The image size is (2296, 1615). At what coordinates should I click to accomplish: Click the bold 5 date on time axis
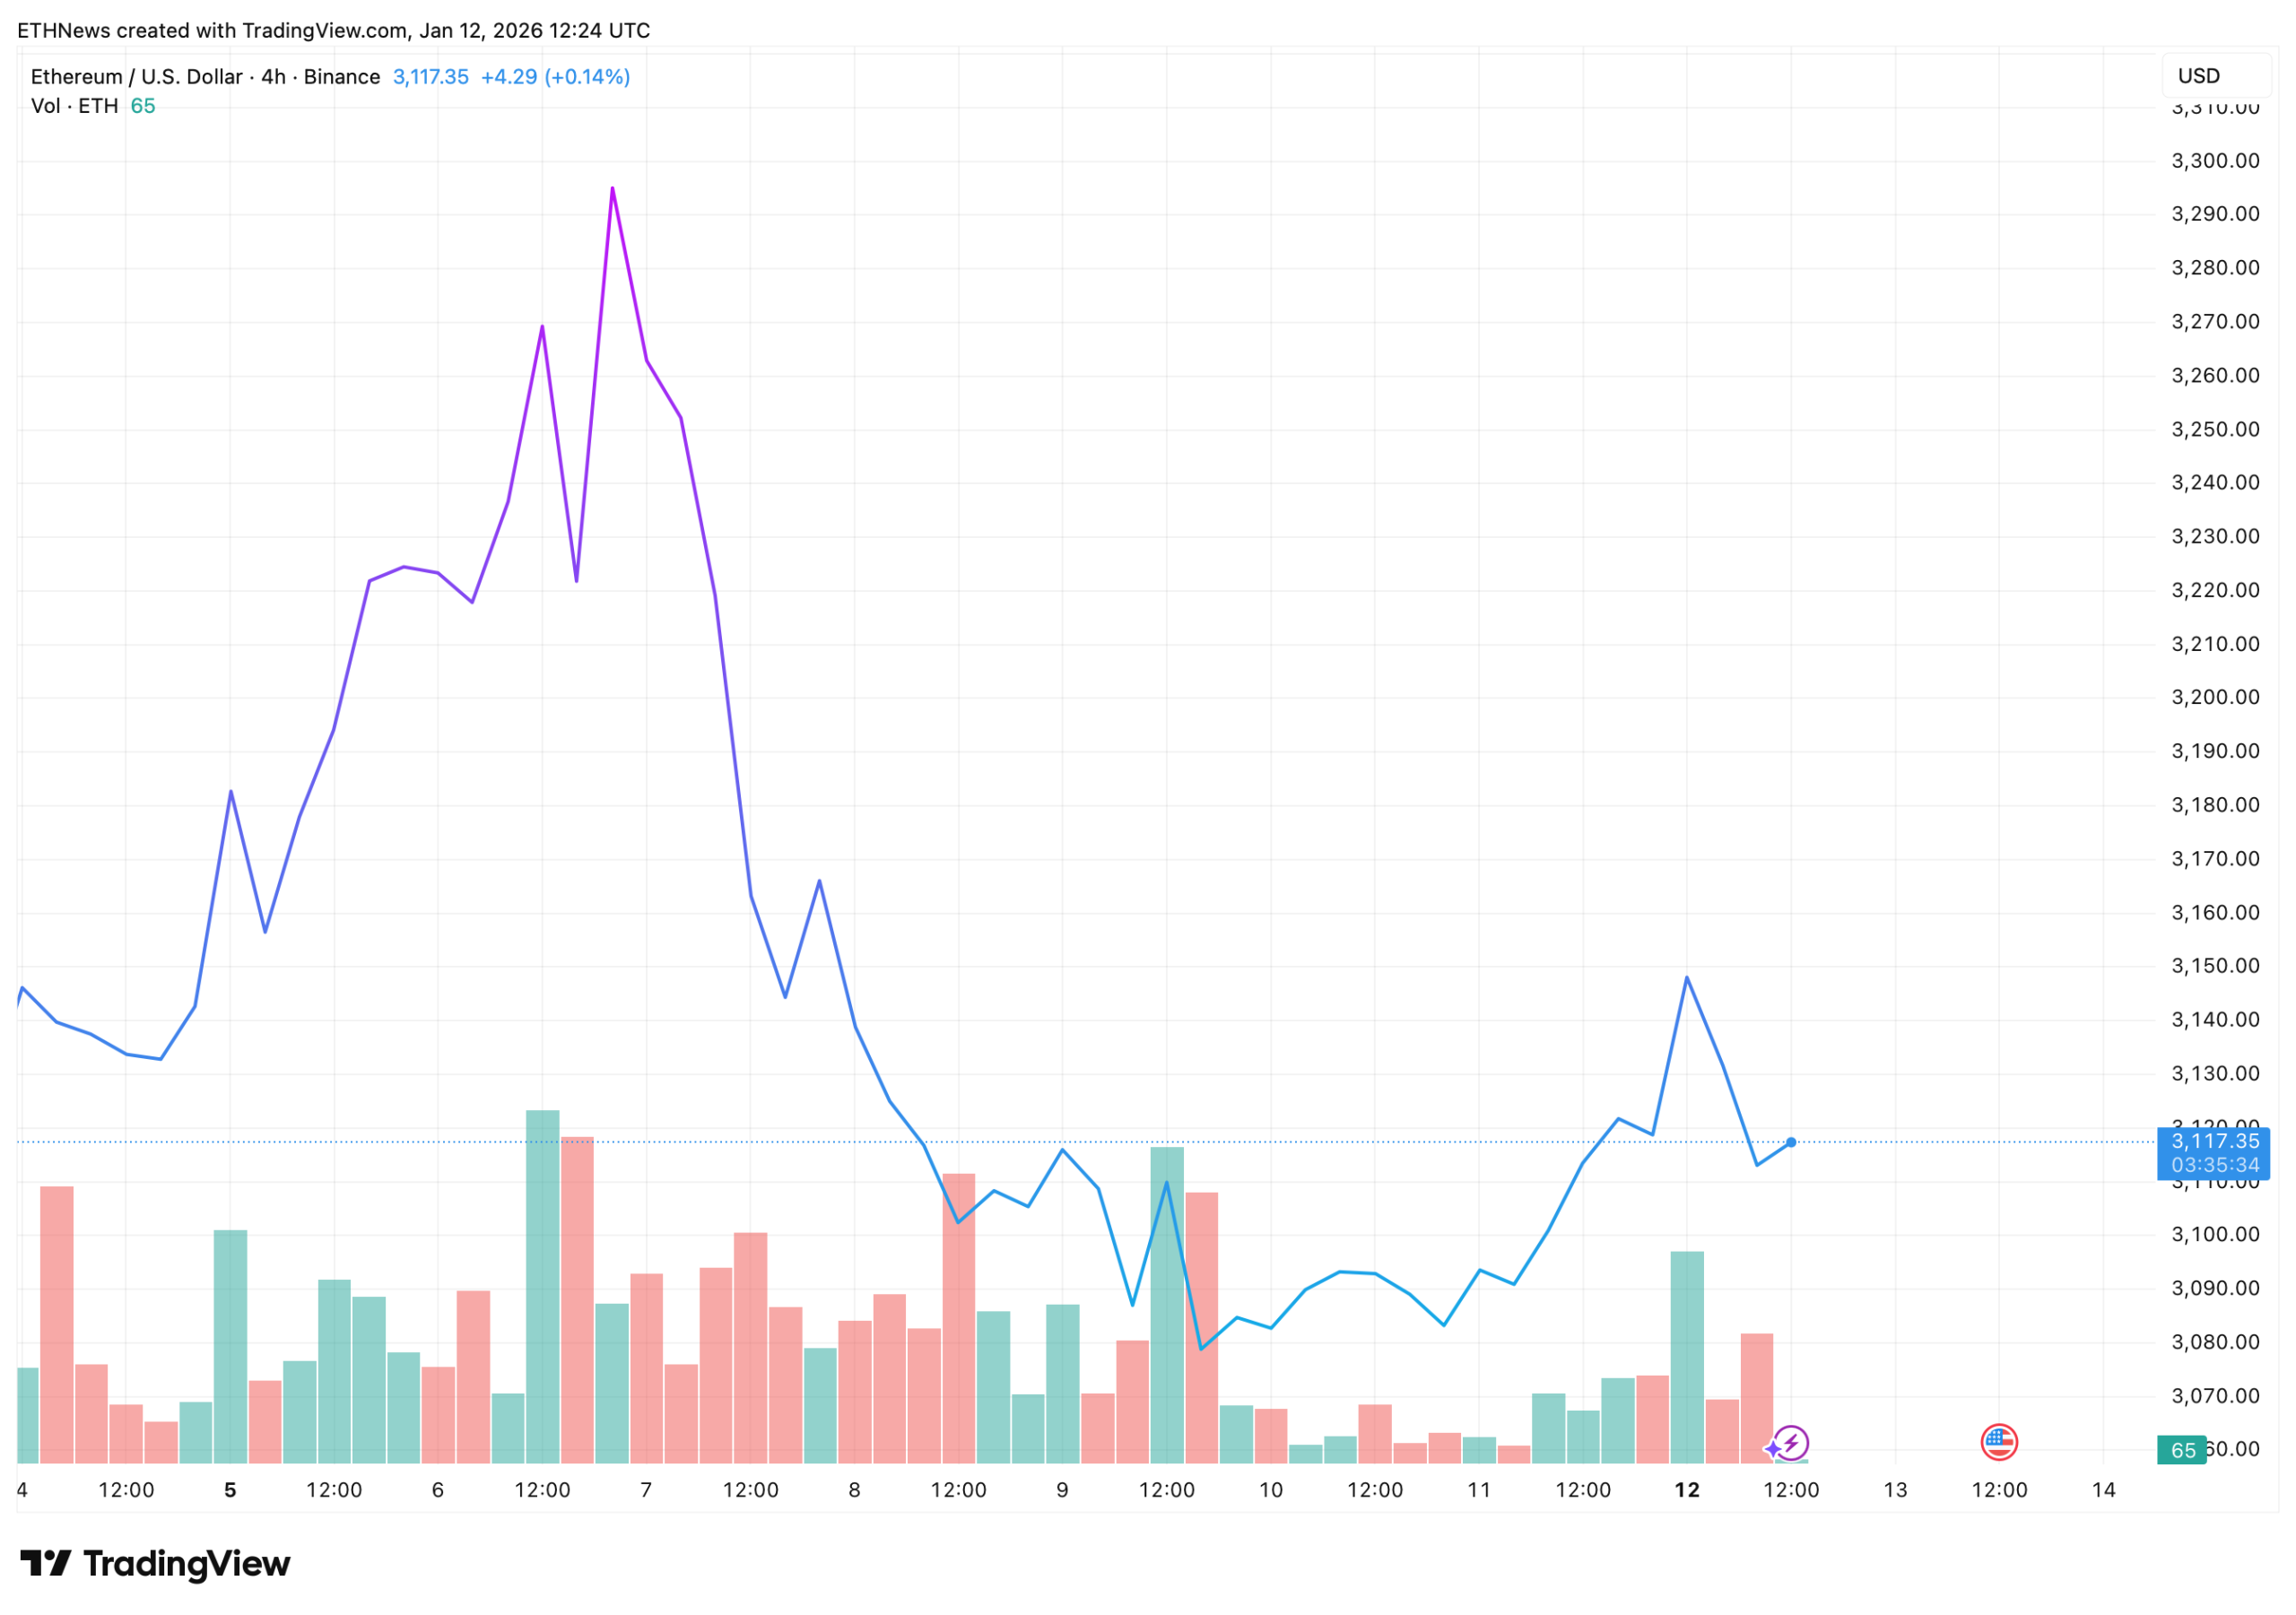click(x=230, y=1490)
